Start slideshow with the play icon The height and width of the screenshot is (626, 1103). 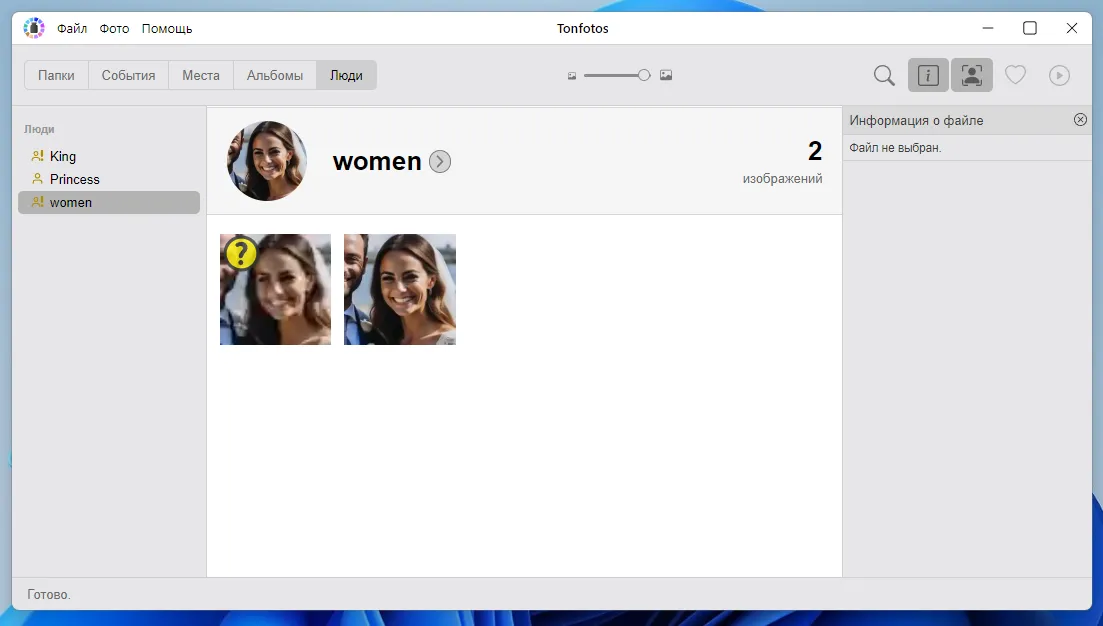pos(1059,75)
